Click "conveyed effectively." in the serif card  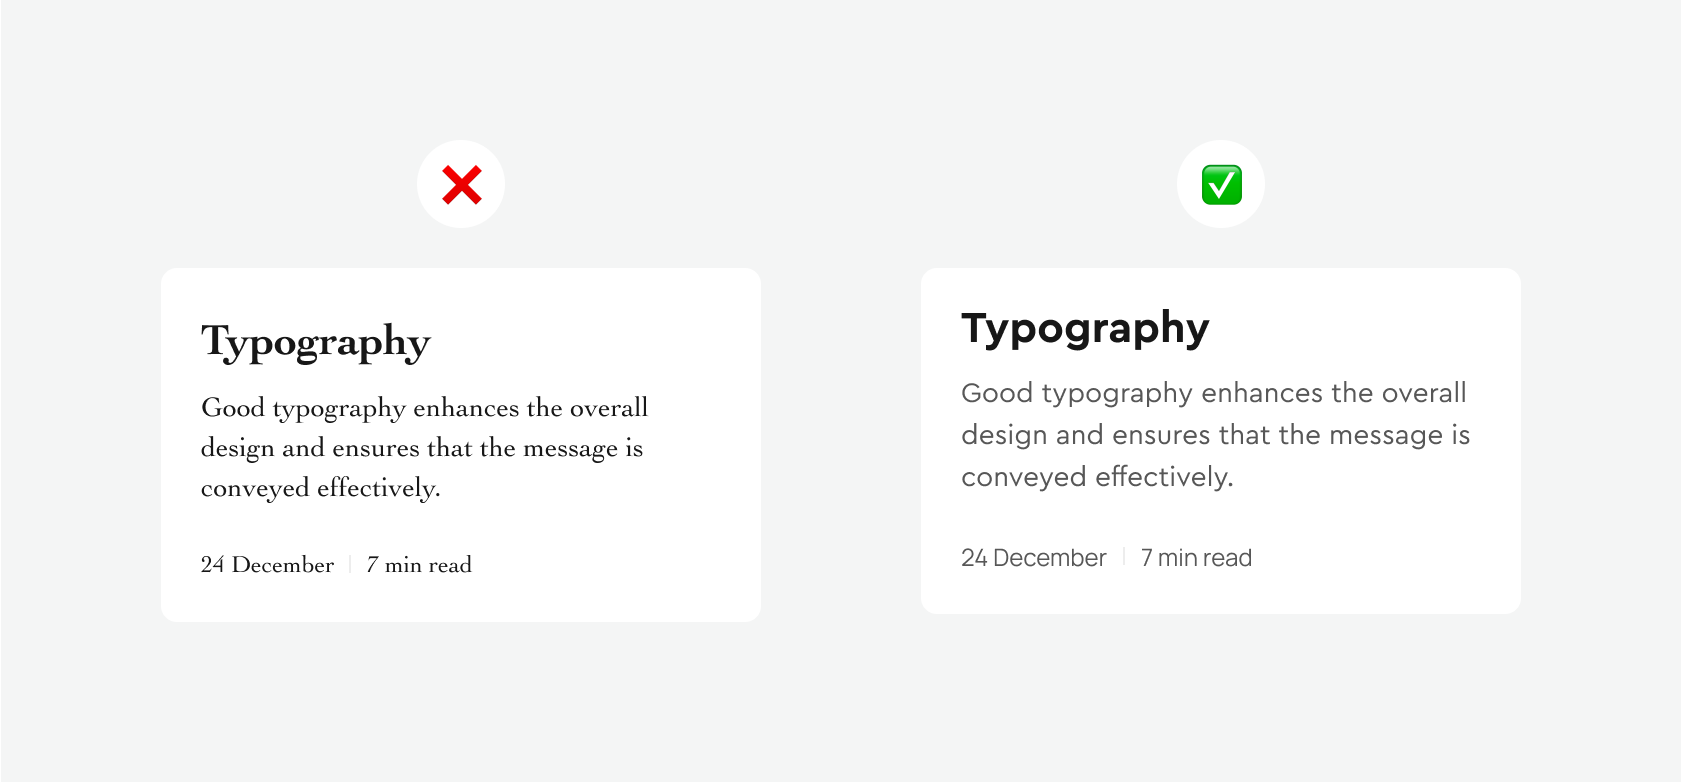tap(320, 488)
